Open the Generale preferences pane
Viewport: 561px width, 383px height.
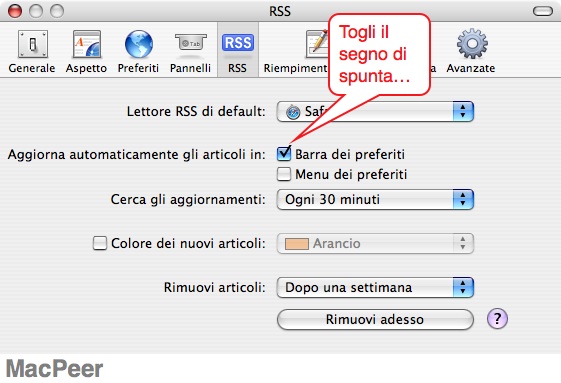point(32,52)
